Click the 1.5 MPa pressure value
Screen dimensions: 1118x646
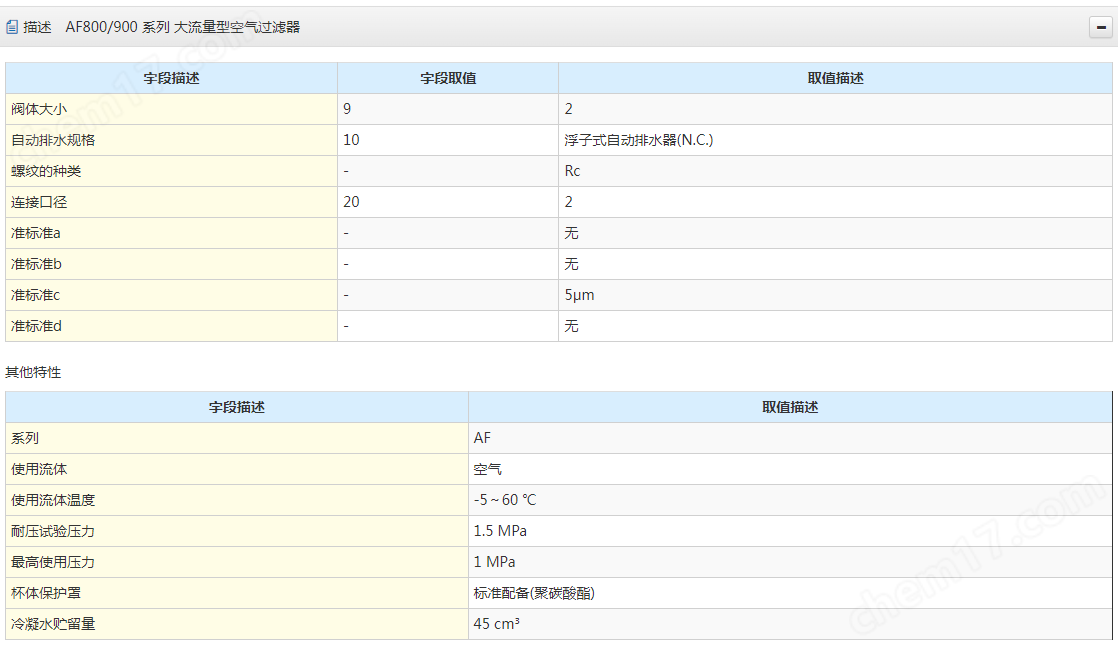pos(500,530)
